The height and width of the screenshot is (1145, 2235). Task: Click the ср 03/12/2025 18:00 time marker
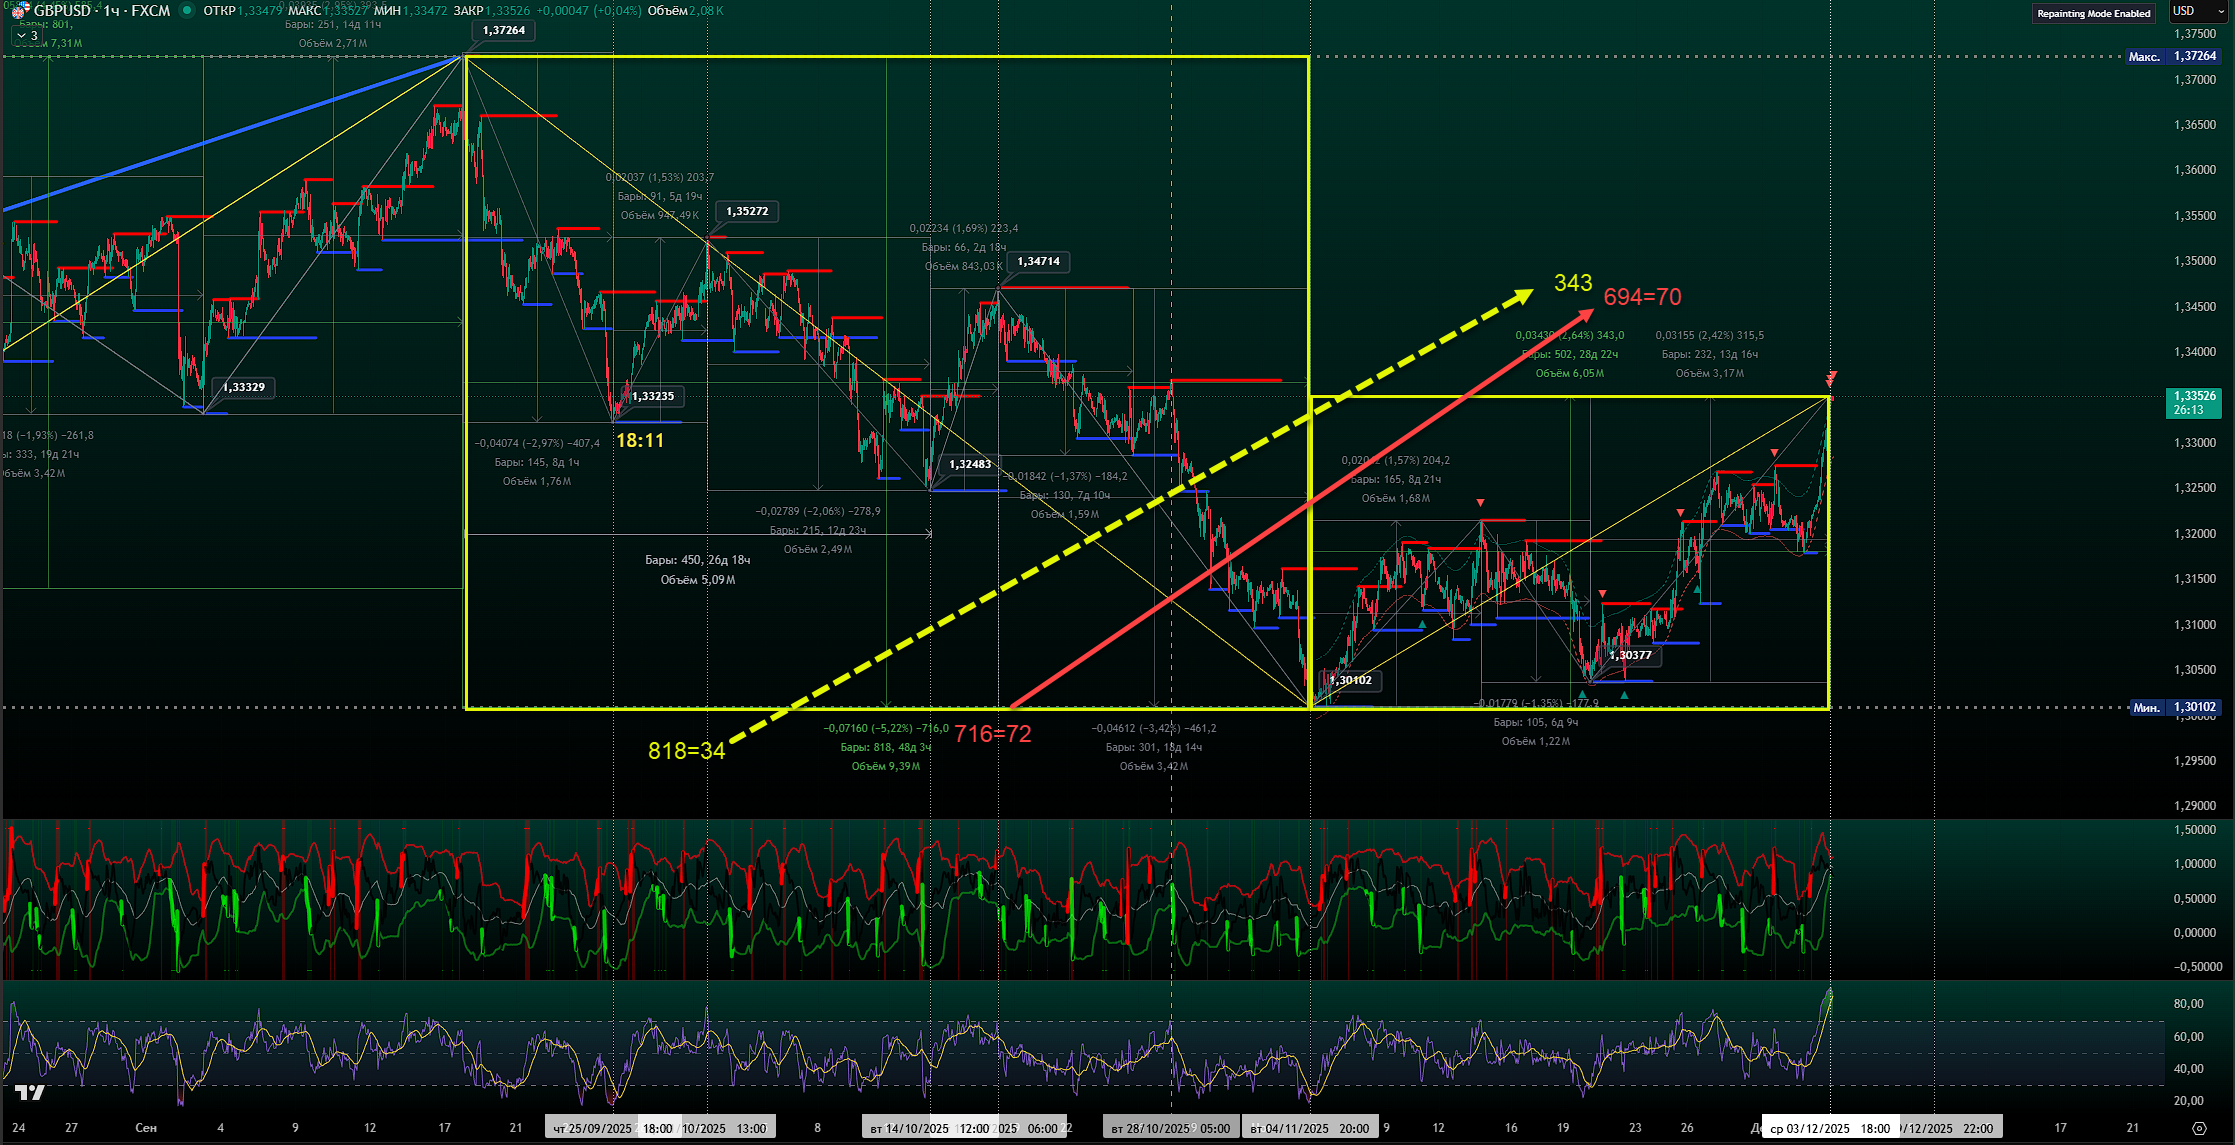click(1829, 1128)
